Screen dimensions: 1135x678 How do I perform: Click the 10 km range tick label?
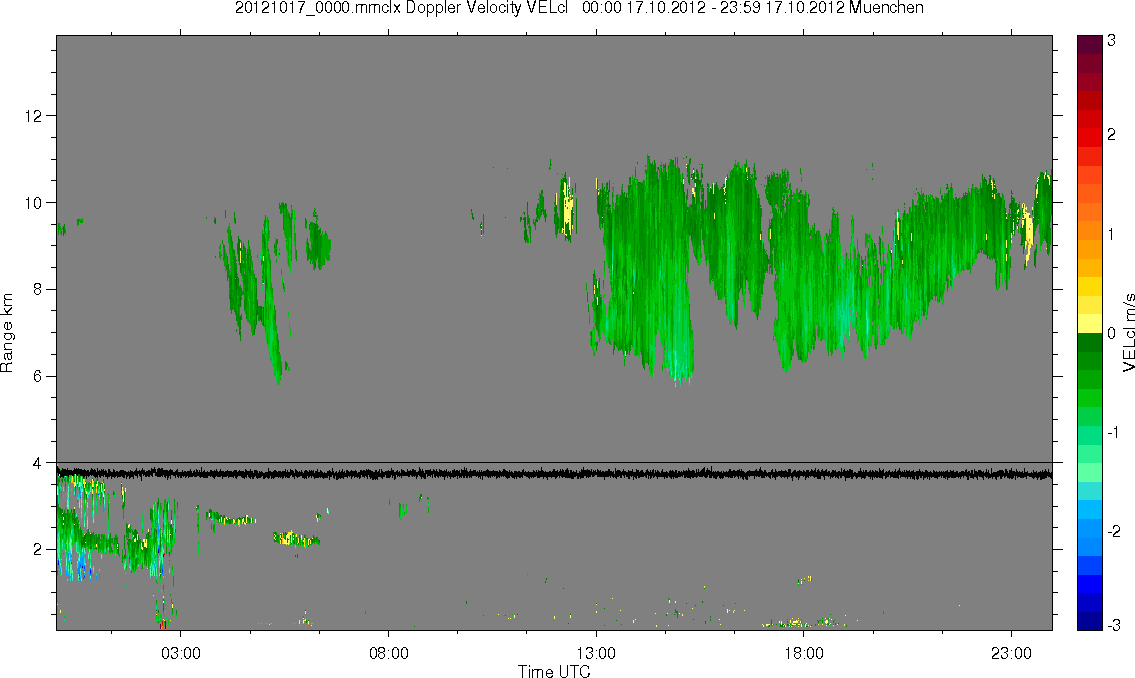[33, 203]
